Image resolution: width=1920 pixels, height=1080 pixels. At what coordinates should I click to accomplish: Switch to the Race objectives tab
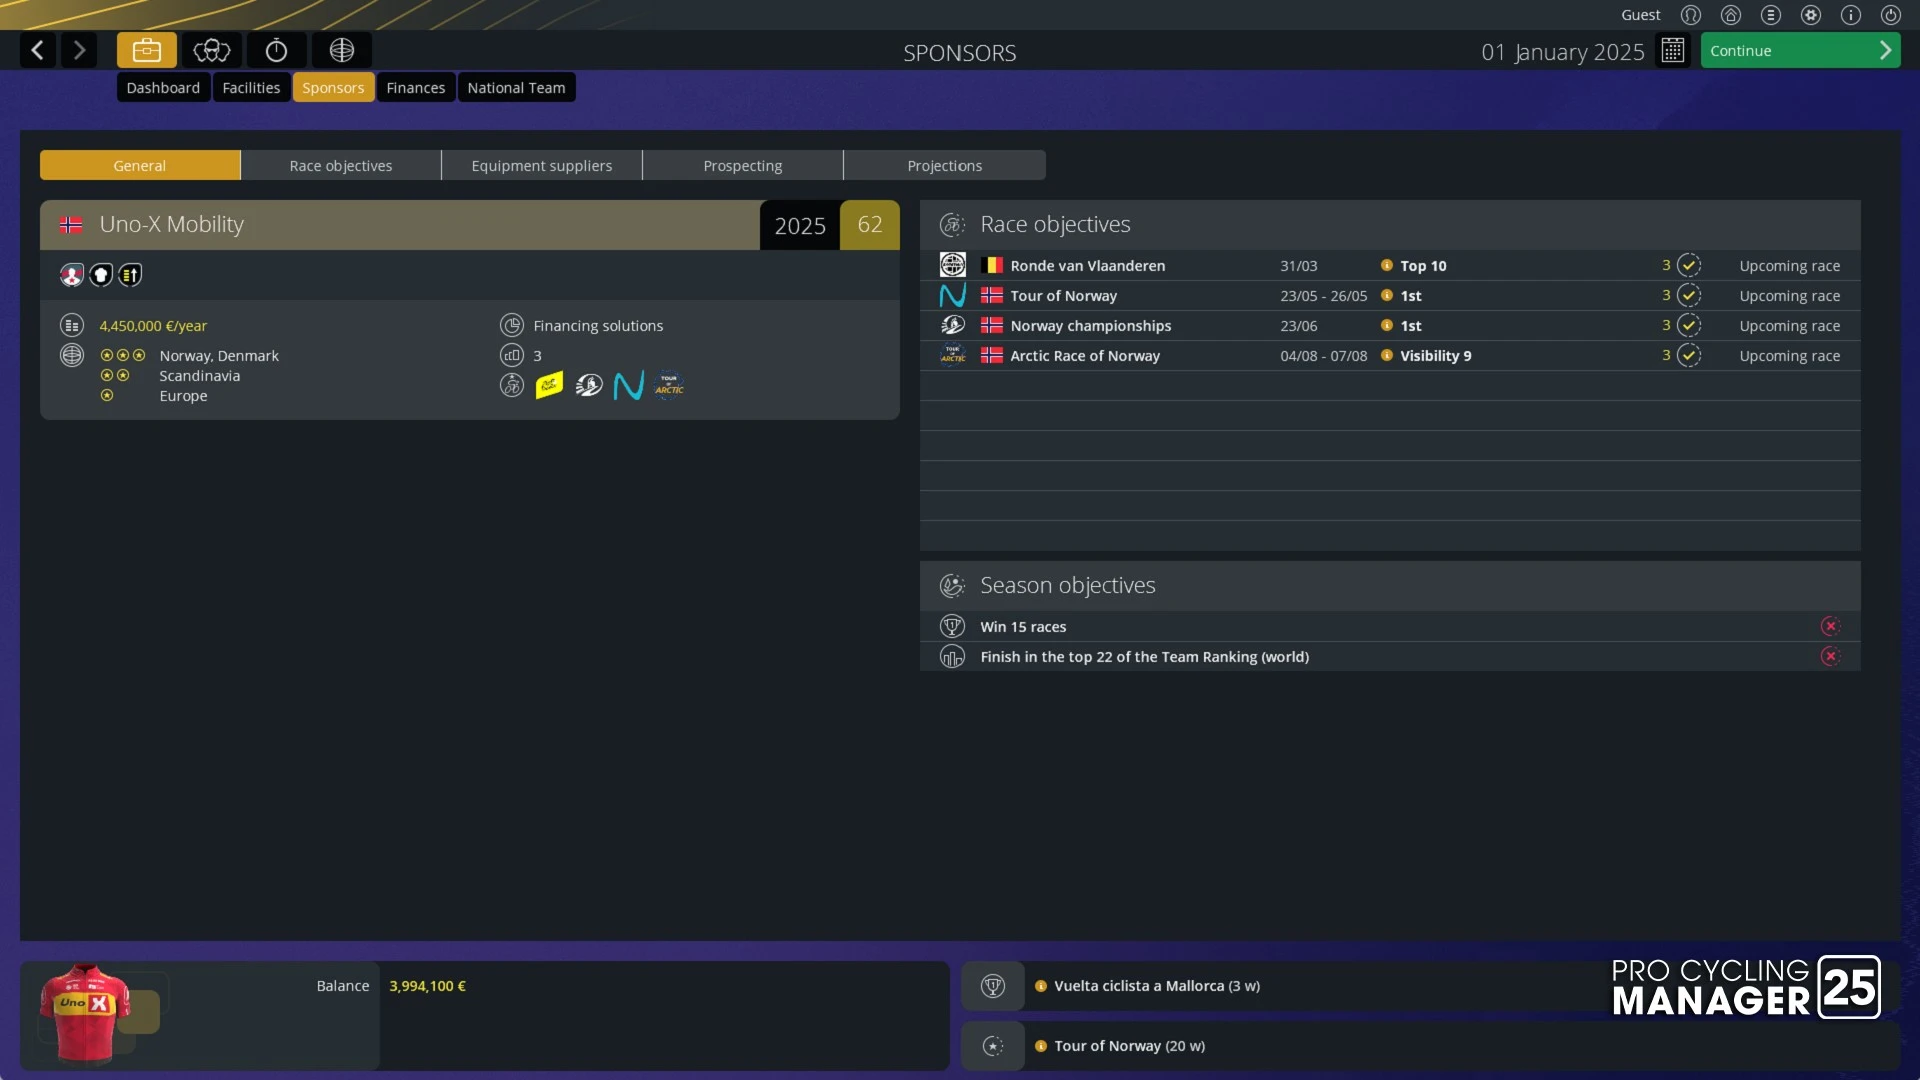pos(341,165)
